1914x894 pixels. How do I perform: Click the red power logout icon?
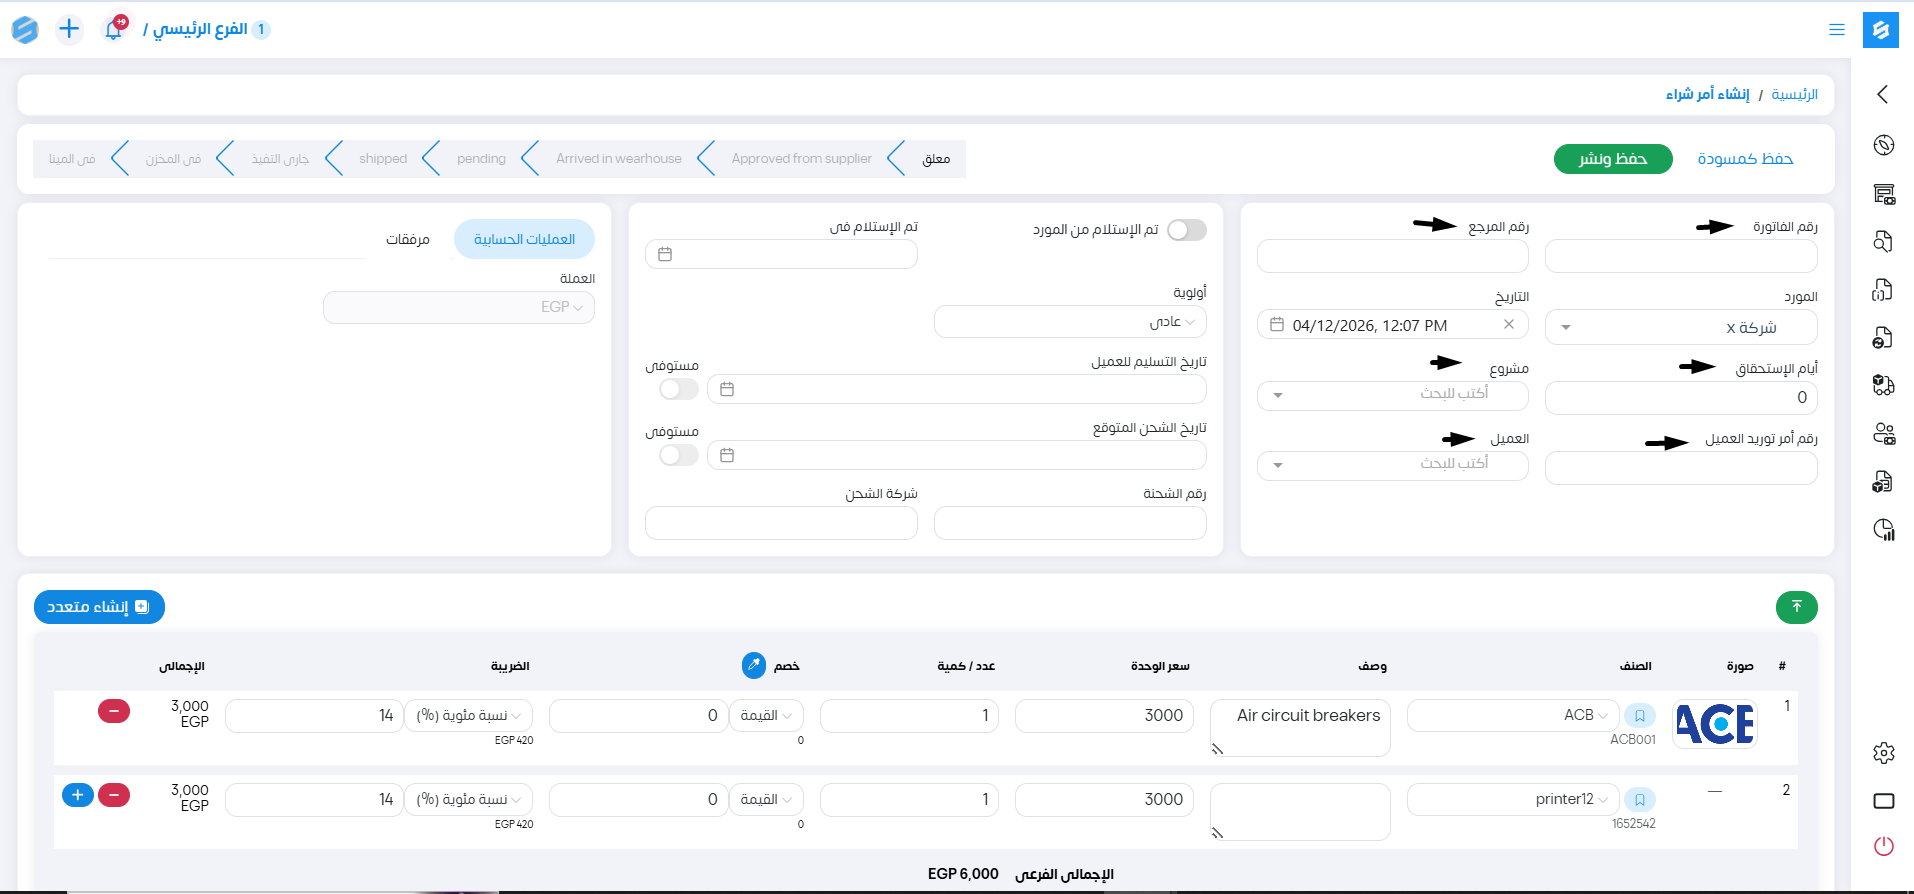1883,846
